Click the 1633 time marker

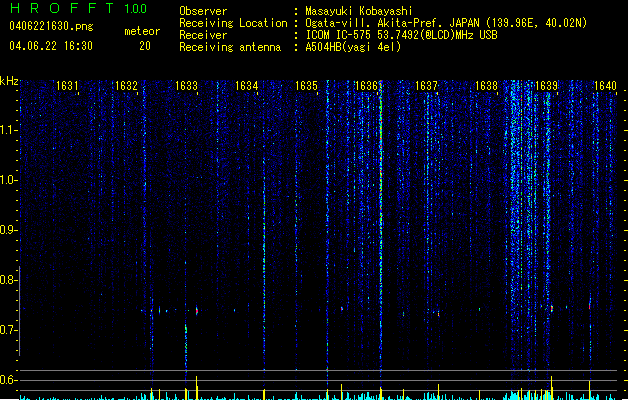pos(187,86)
